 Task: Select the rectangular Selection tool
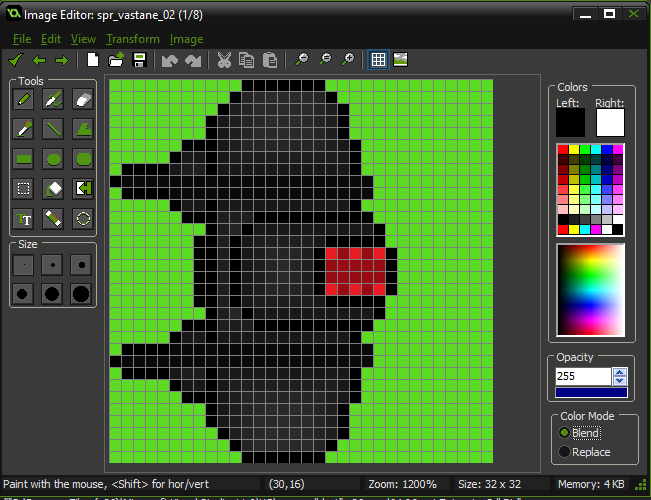[x=23, y=189]
